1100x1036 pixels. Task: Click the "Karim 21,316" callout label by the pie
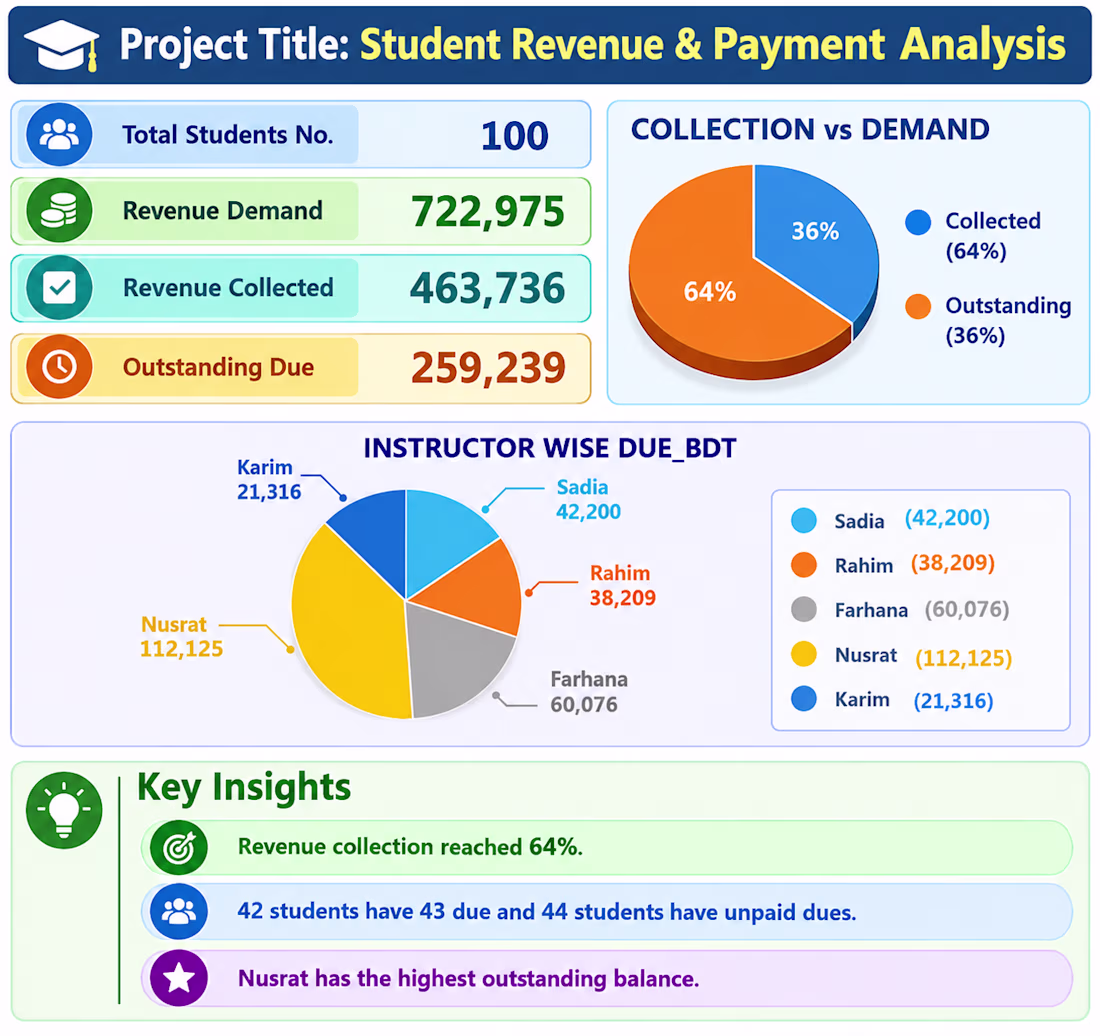click(x=269, y=480)
